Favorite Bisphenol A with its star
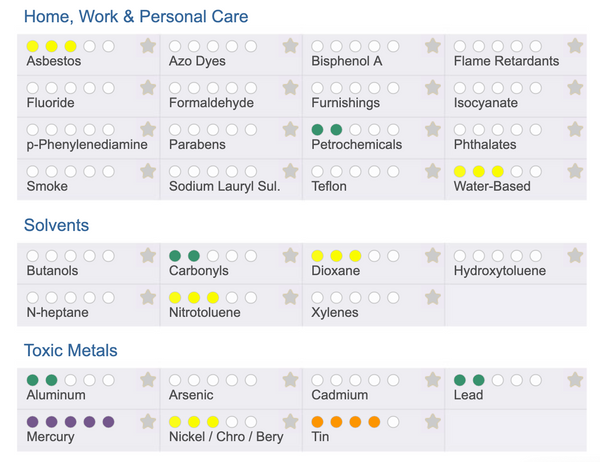The height and width of the screenshot is (462, 600). point(432,46)
